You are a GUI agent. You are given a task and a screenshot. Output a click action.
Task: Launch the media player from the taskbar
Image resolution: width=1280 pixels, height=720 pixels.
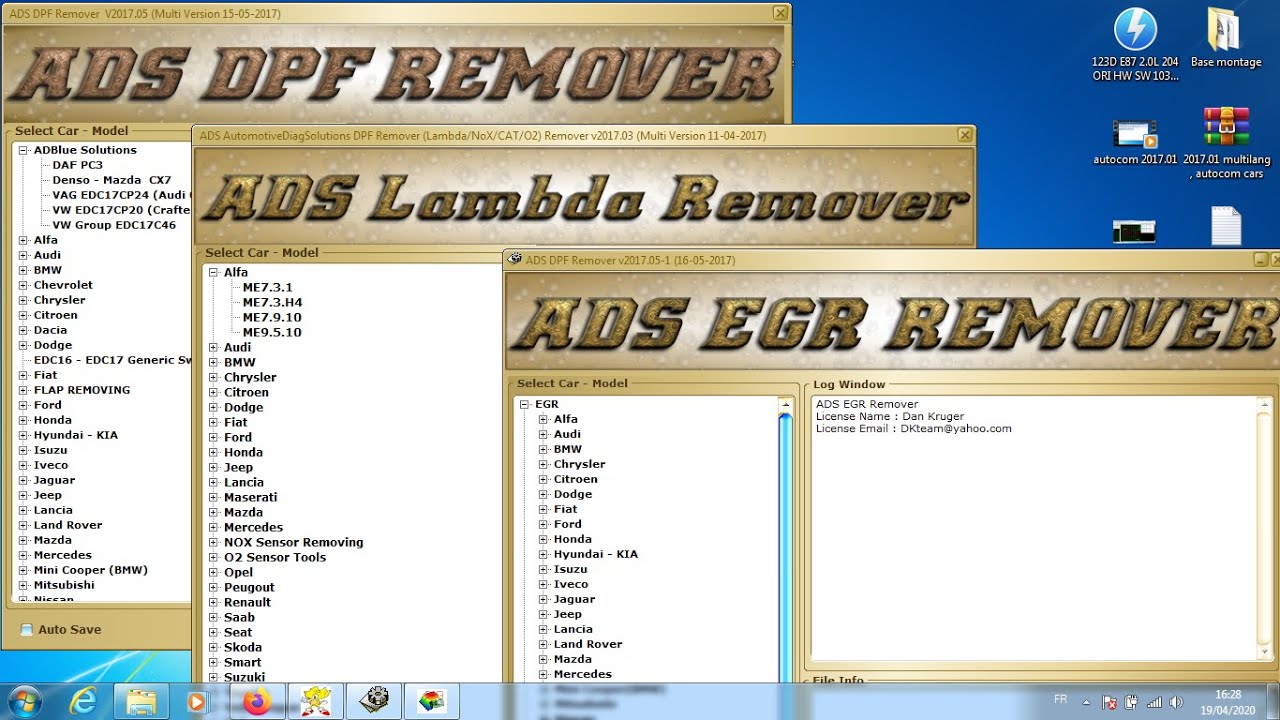pyautogui.click(x=199, y=701)
